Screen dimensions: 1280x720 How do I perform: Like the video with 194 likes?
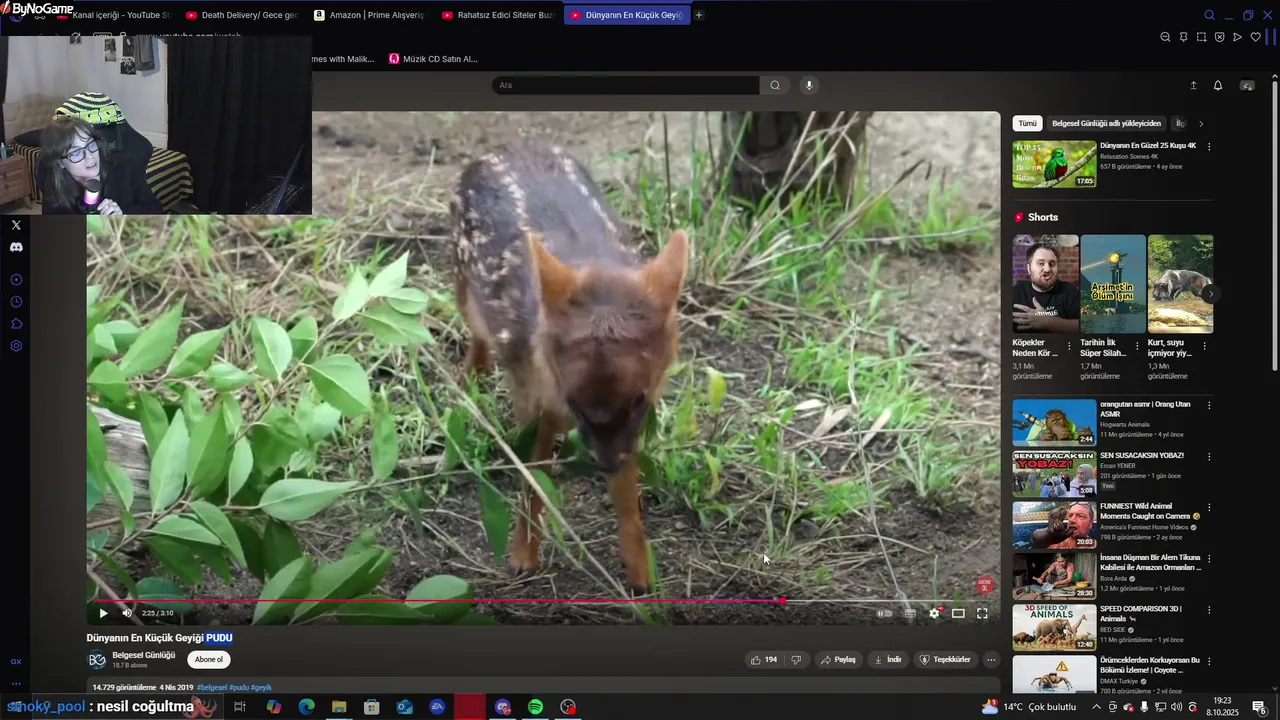tap(764, 660)
